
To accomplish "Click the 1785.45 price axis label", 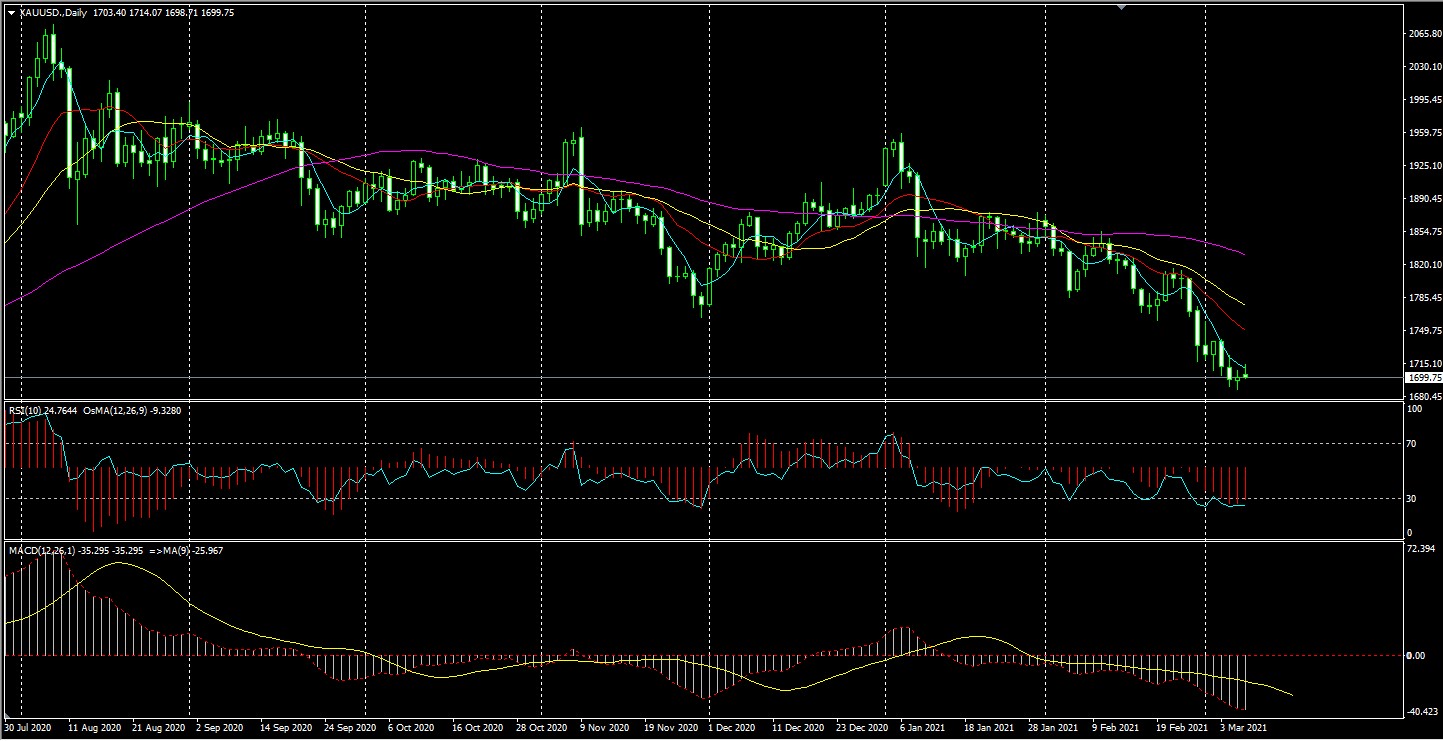I will click(x=1423, y=298).
